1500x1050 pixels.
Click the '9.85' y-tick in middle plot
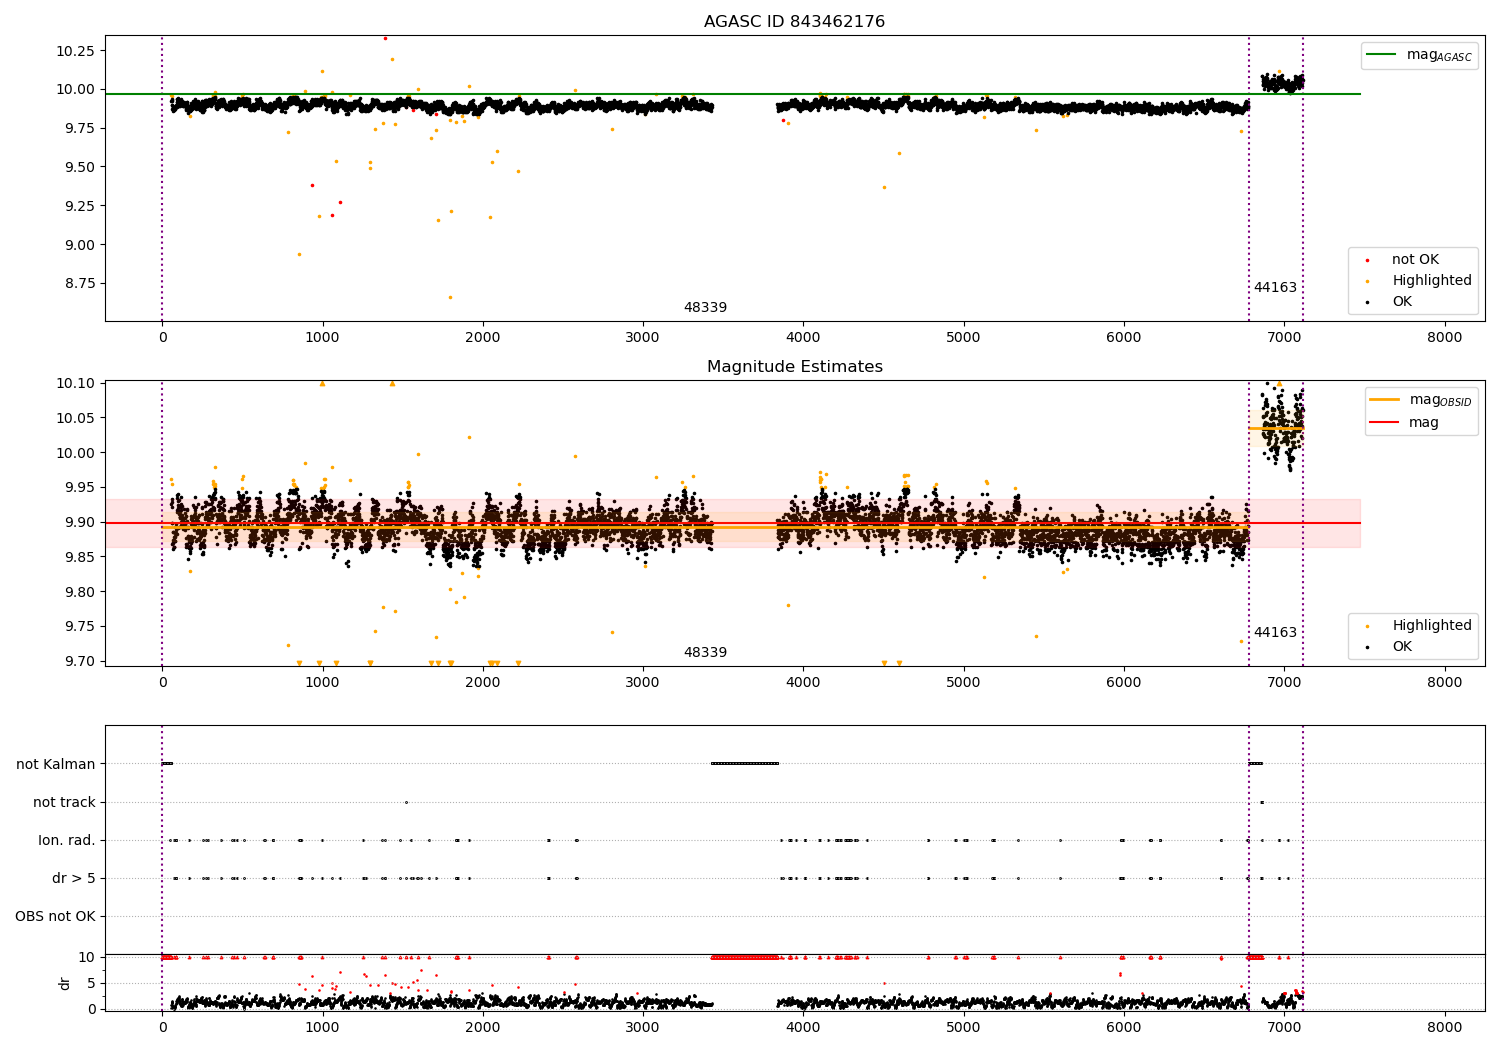[80, 557]
